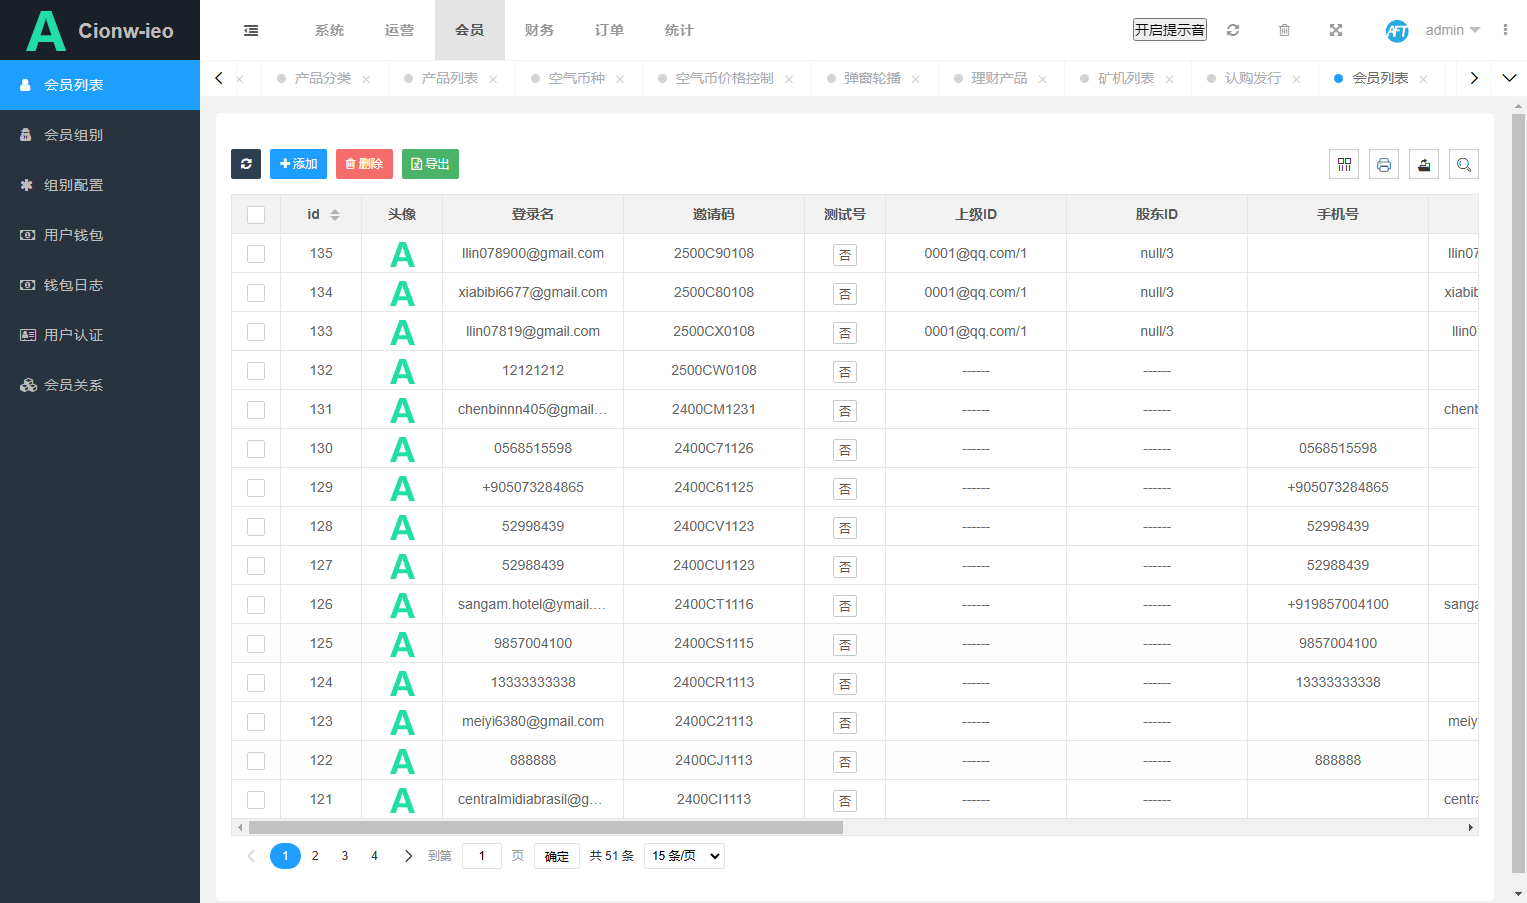
Task: Open 用户钱包 in the sidebar
Action: tap(100, 235)
